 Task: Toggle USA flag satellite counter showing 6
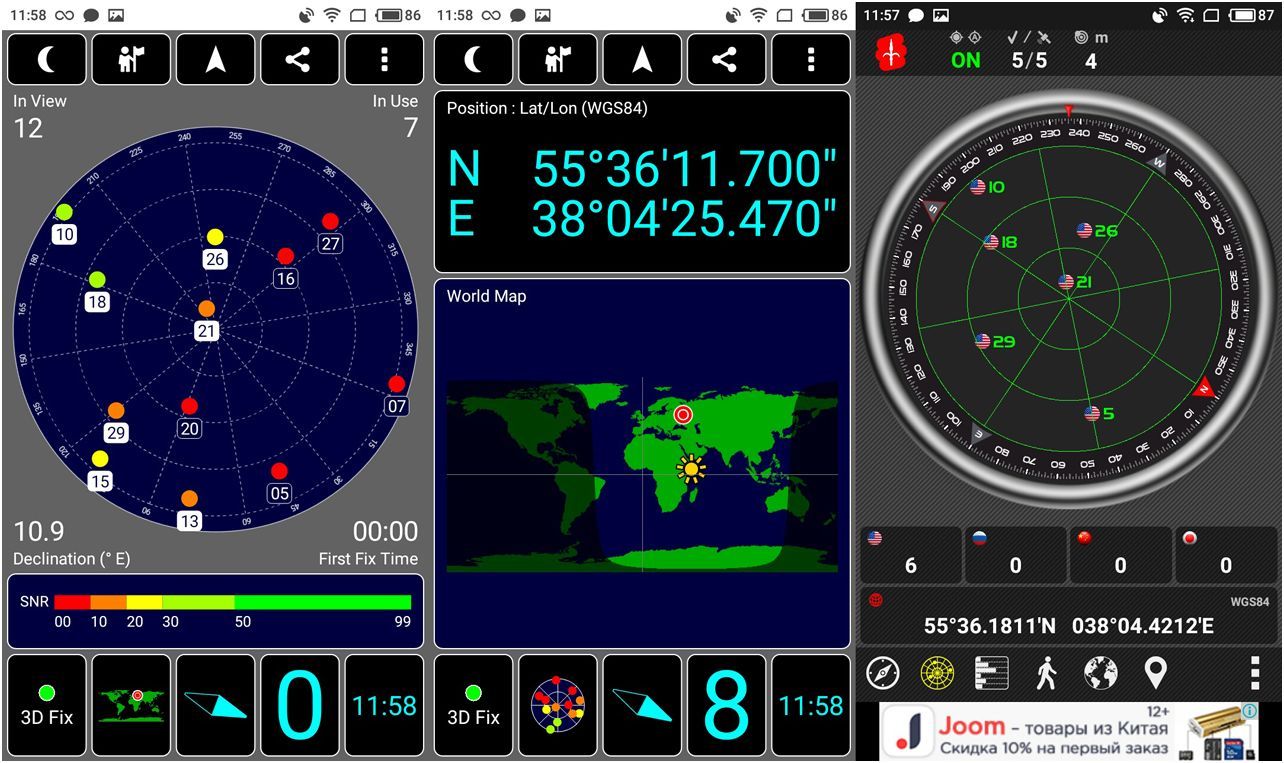coord(910,556)
